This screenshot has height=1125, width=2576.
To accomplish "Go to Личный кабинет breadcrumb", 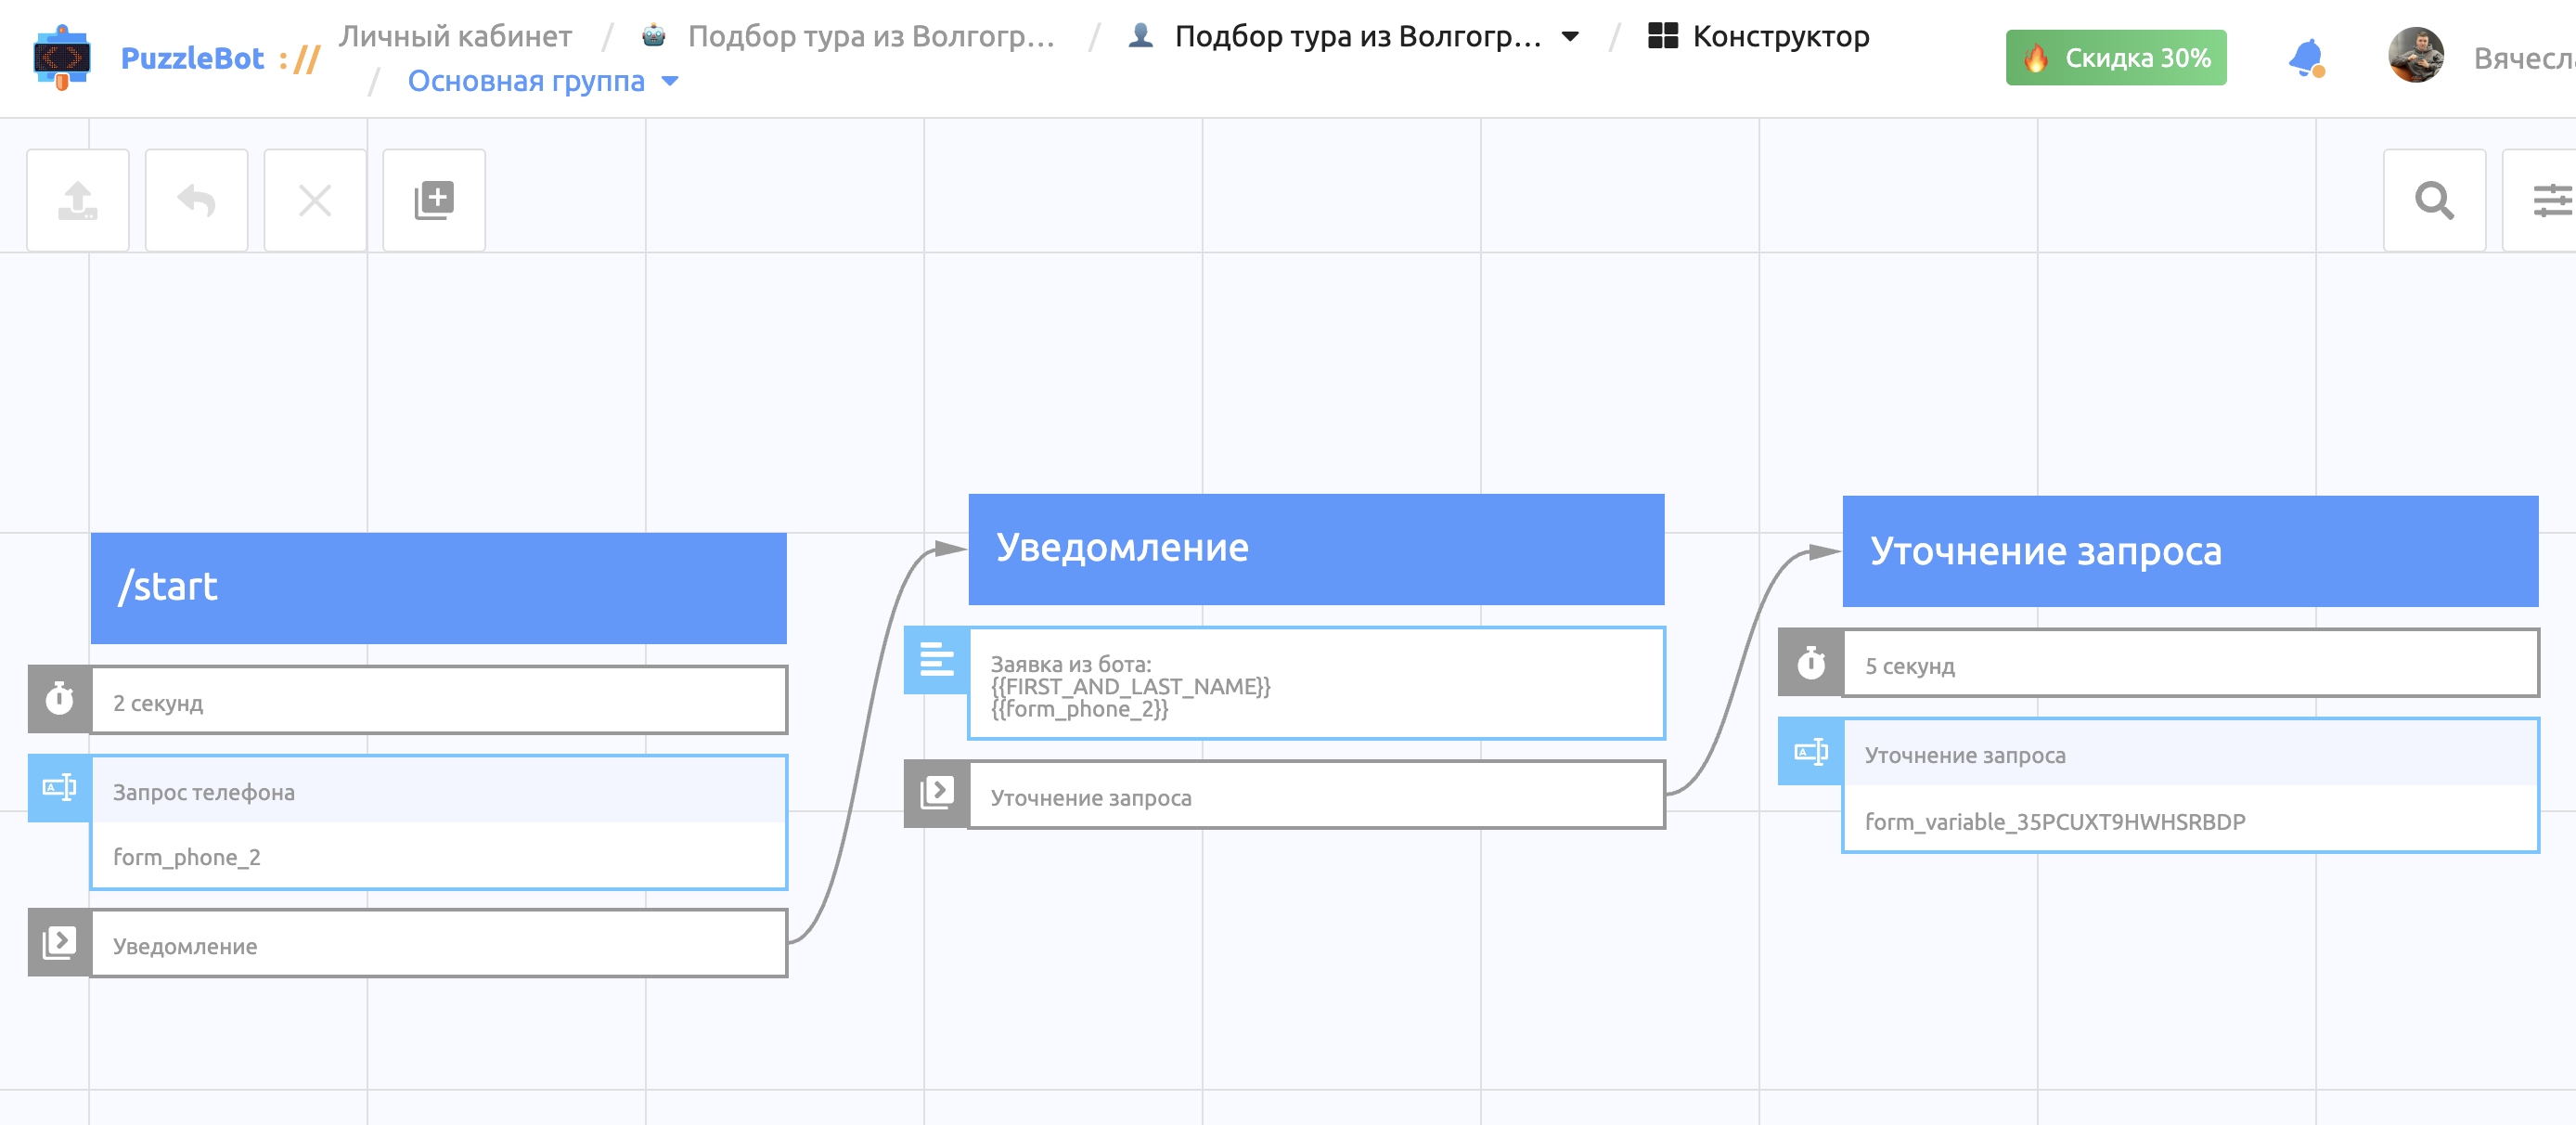I will [x=455, y=36].
